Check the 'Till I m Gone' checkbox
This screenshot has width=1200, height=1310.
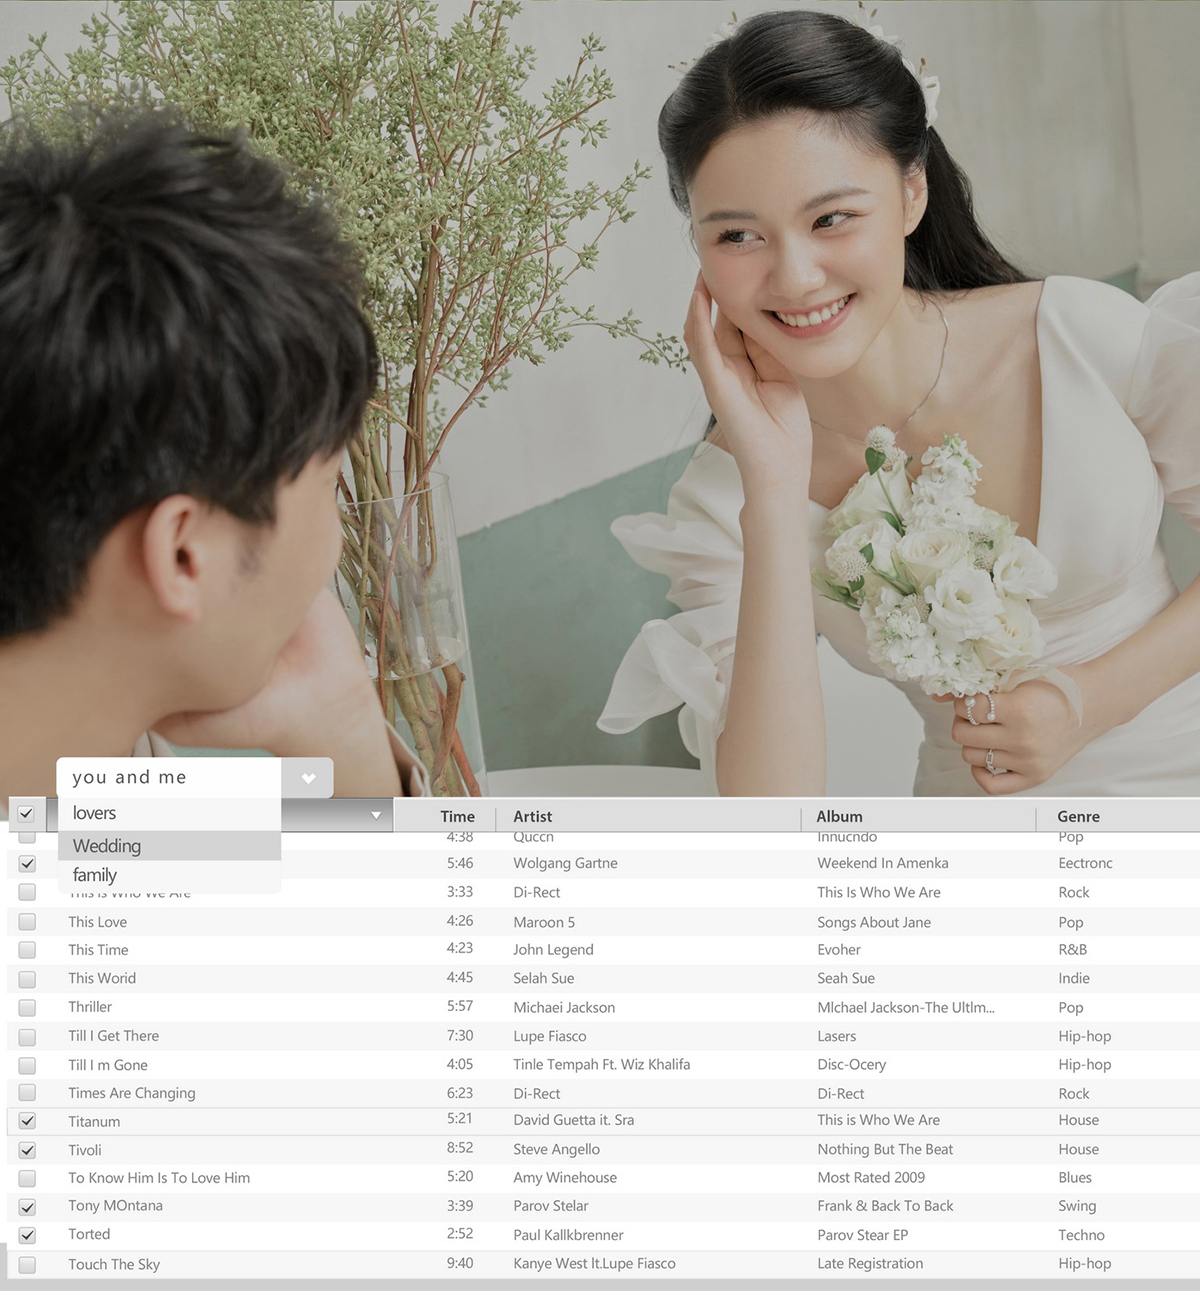27,1066
